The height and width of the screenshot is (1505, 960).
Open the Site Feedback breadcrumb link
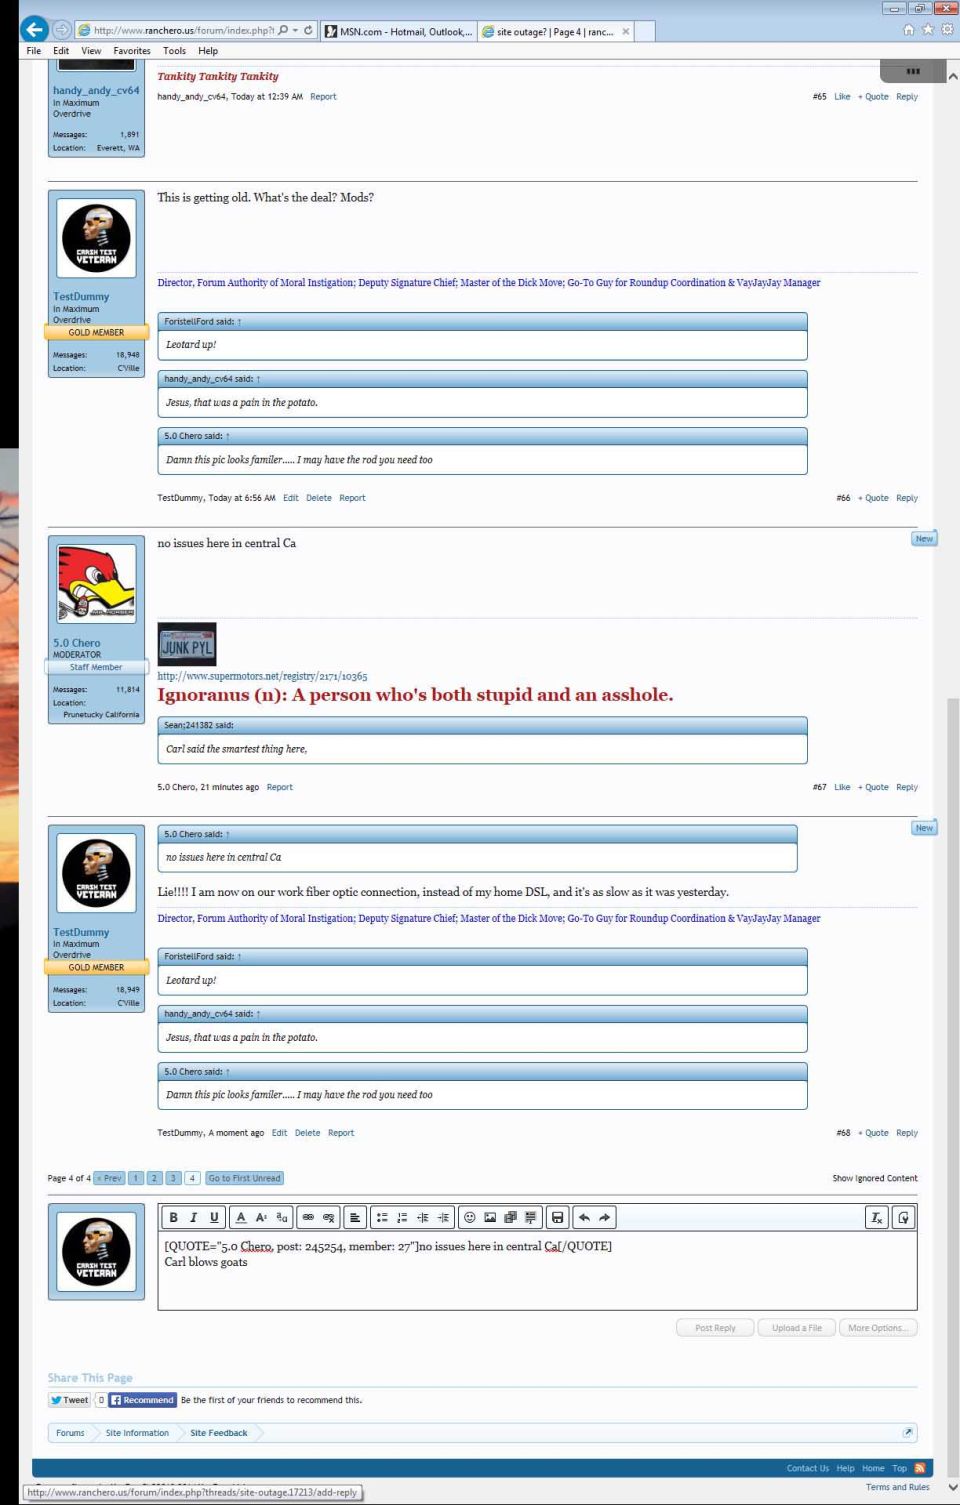pyautogui.click(x=219, y=1433)
